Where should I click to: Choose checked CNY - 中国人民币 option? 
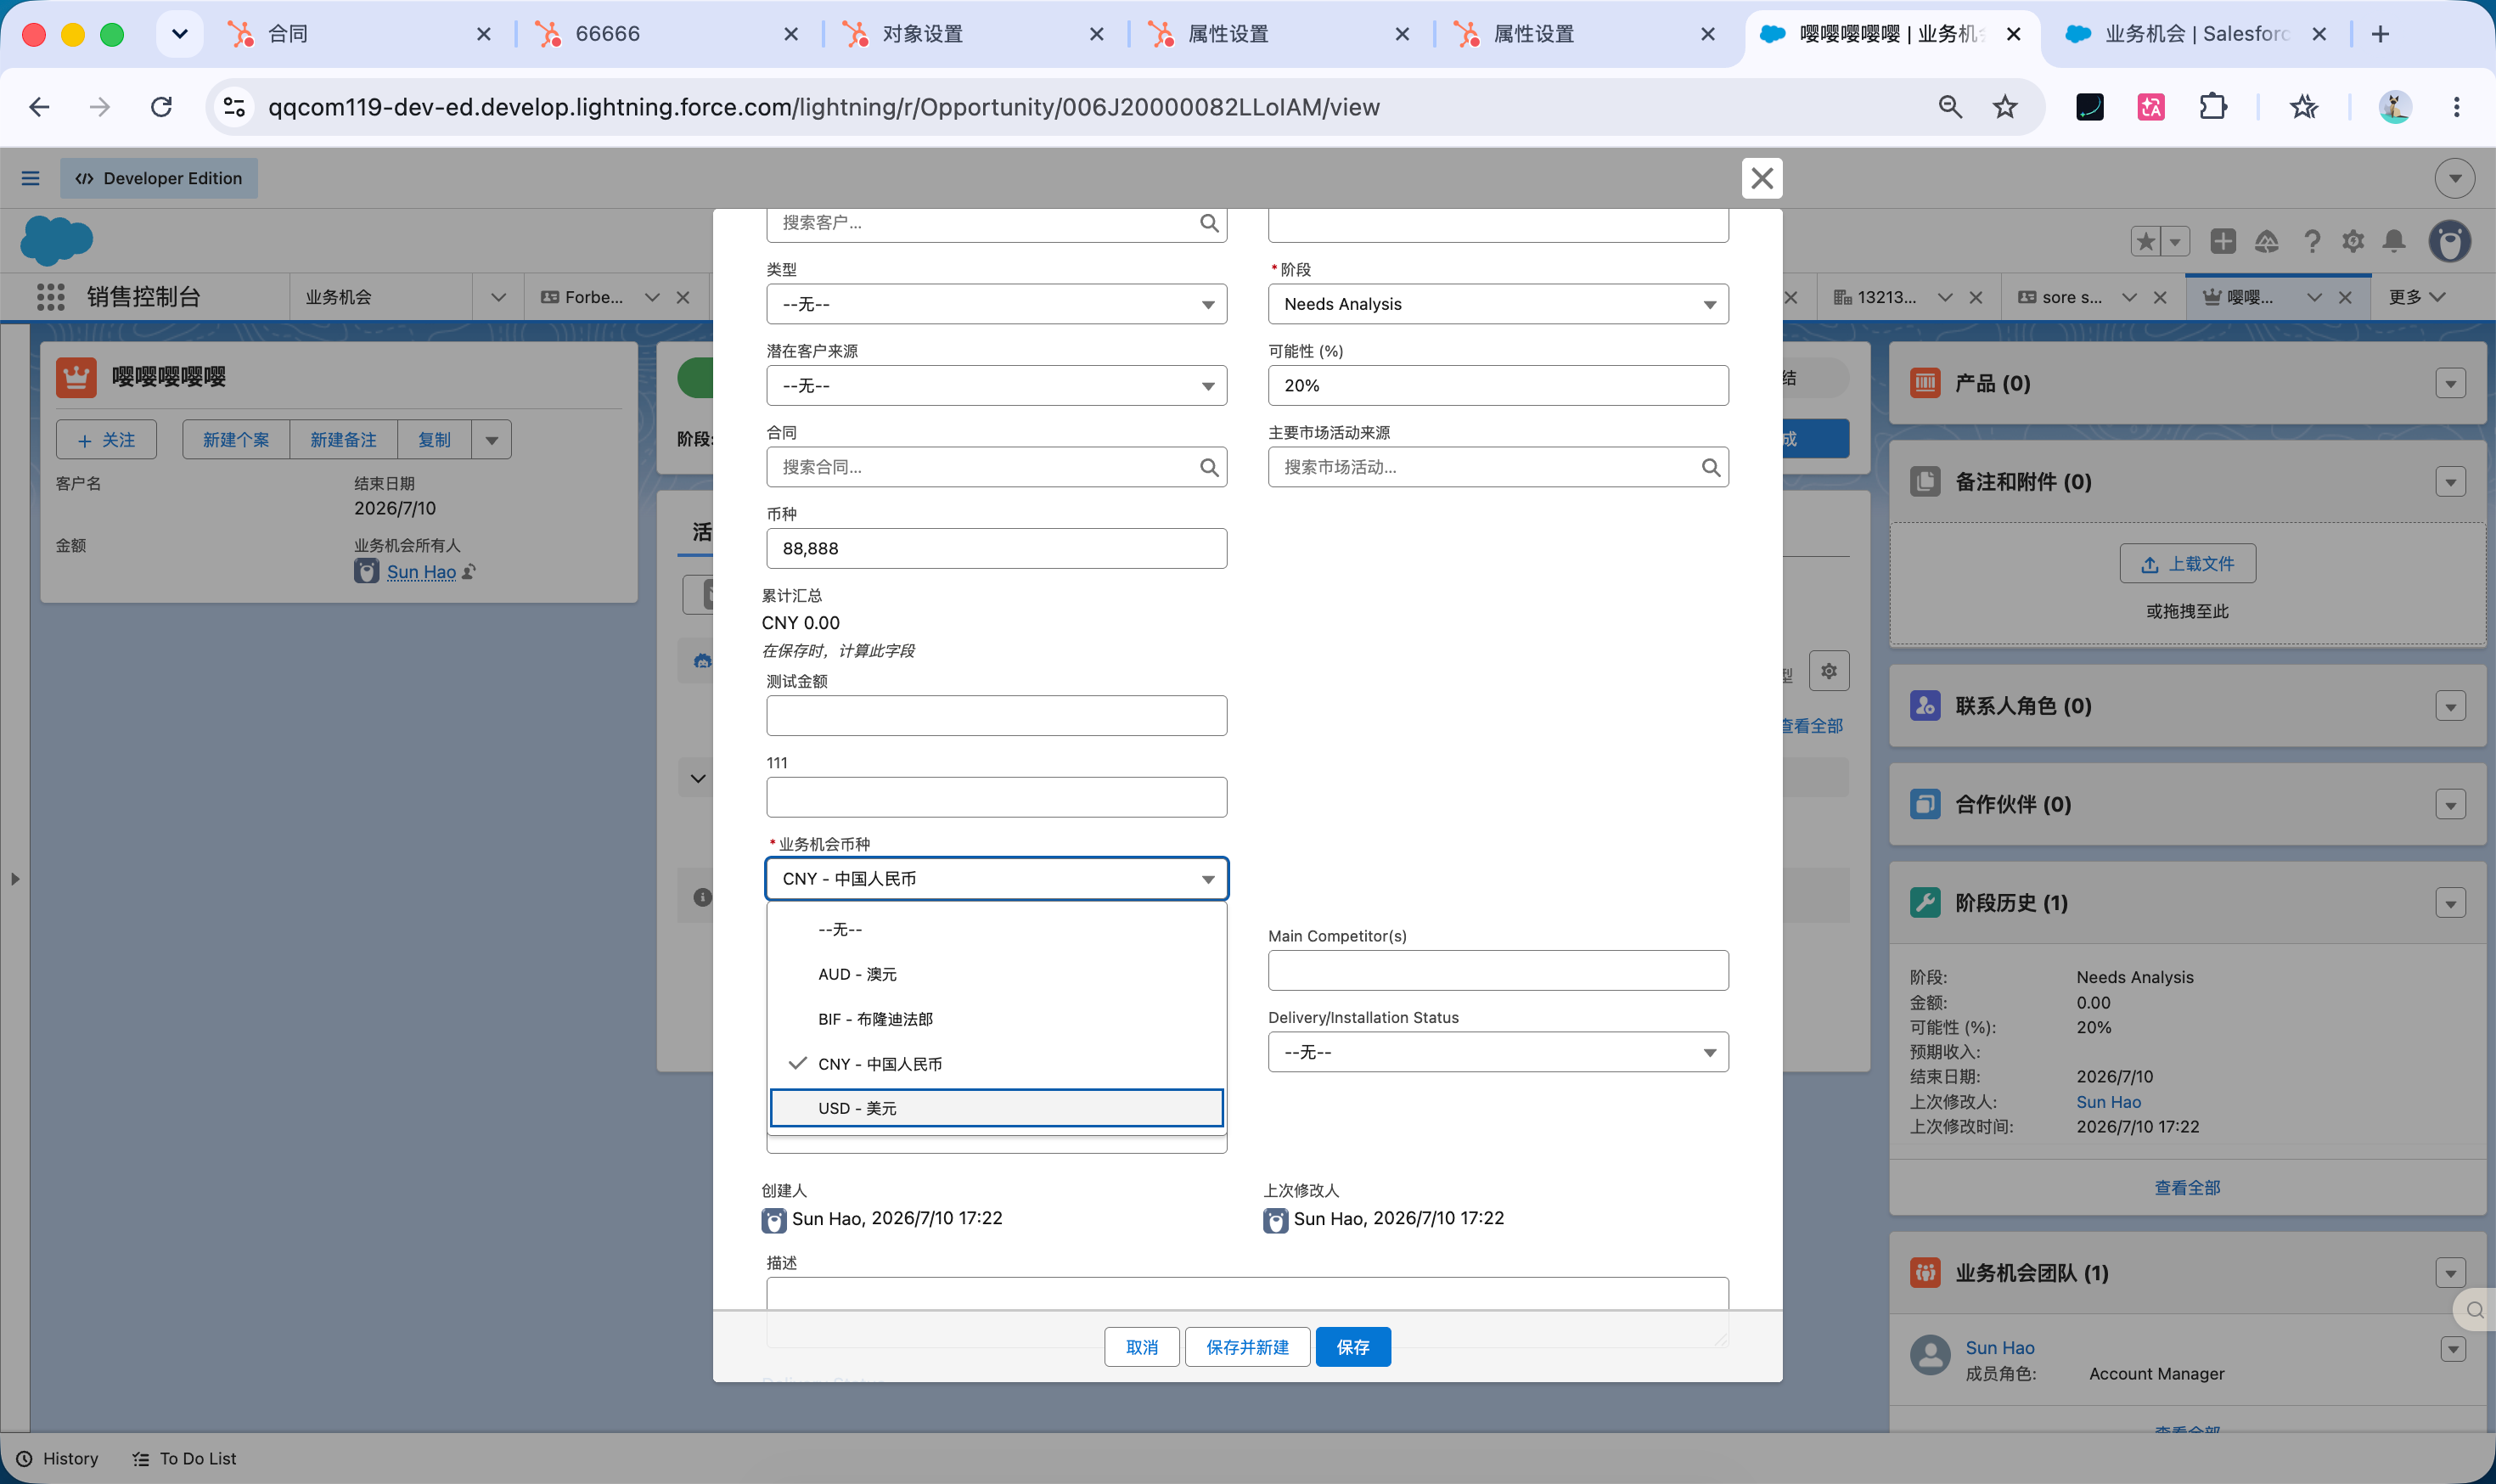click(996, 1064)
